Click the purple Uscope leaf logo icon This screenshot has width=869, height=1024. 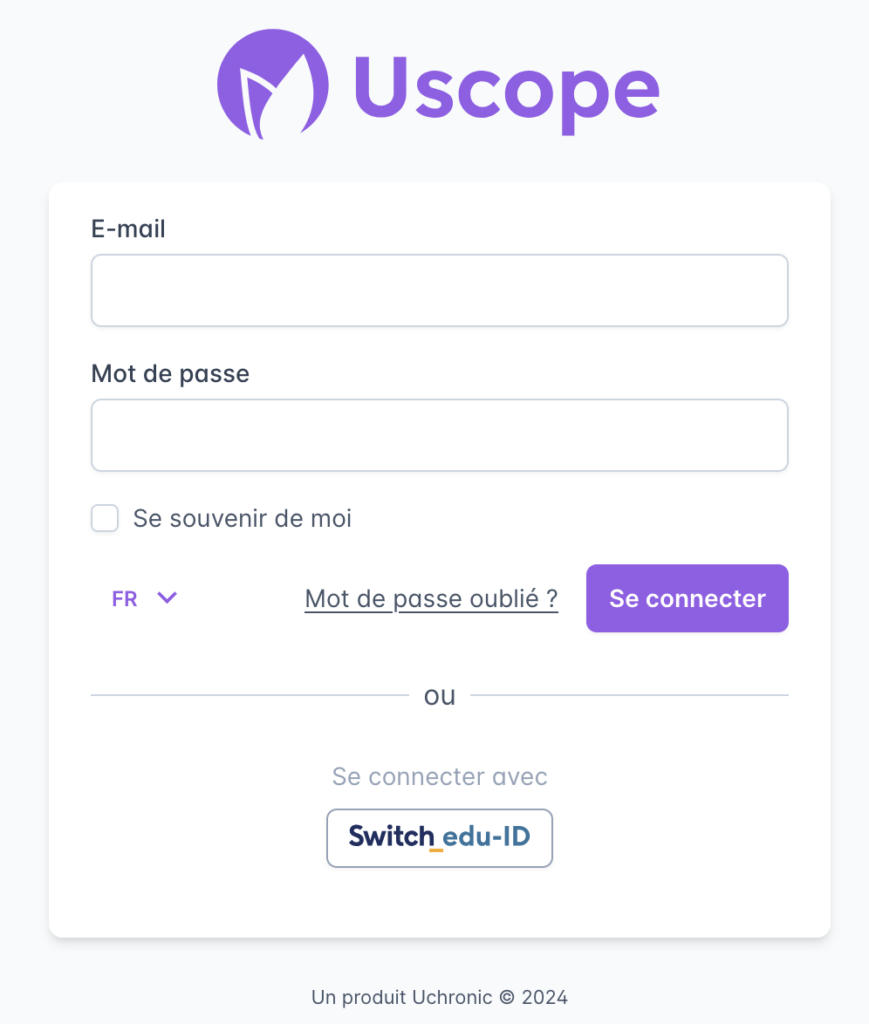point(272,84)
